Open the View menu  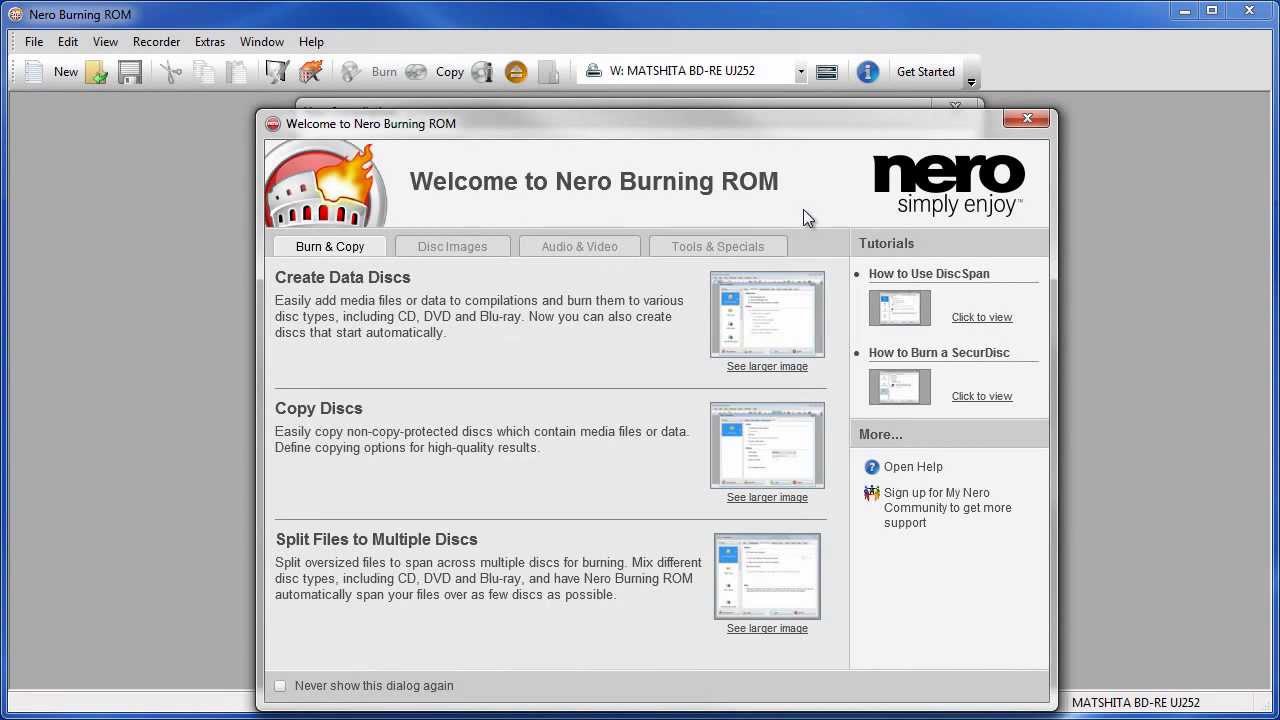pyautogui.click(x=105, y=42)
